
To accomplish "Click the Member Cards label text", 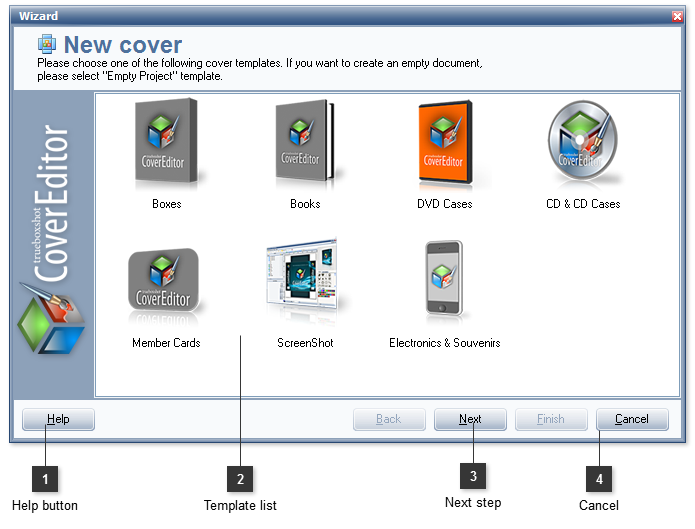I will click(x=166, y=343).
